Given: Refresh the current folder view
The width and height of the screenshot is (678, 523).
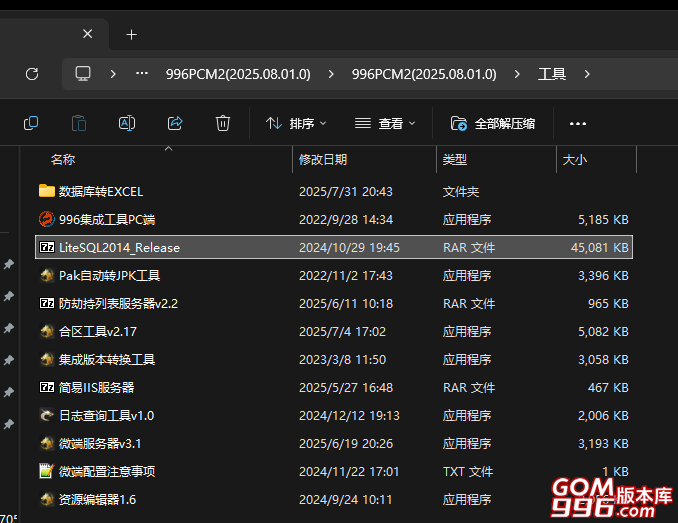Looking at the screenshot, I should click(x=32, y=74).
